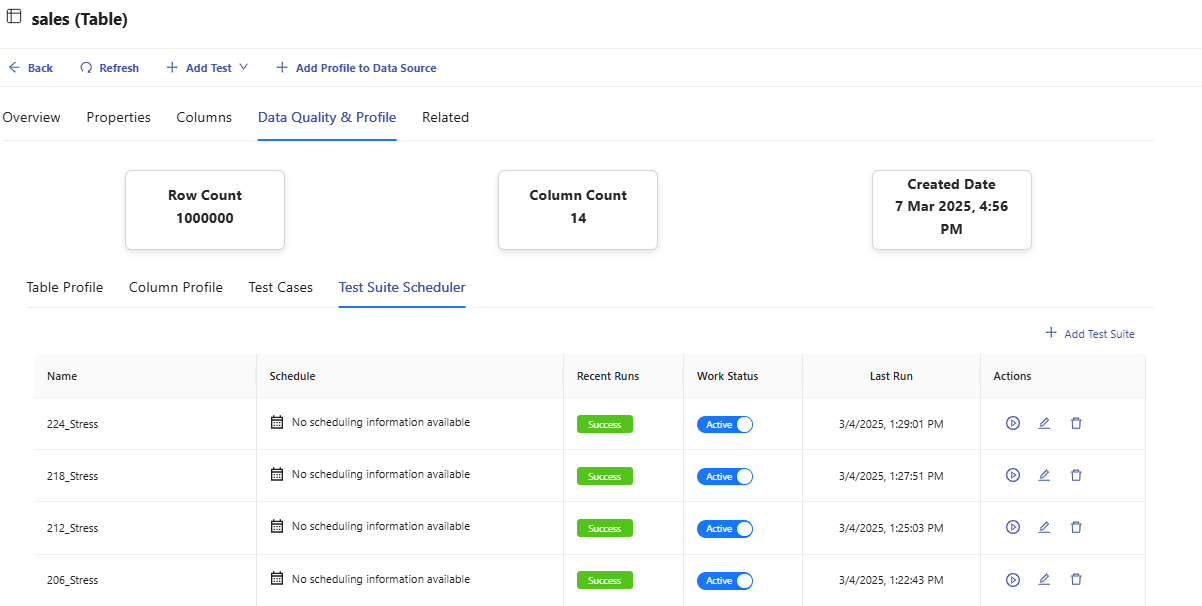Edit the 218_Stress test suite
The height and width of the screenshot is (606, 1202).
point(1044,475)
